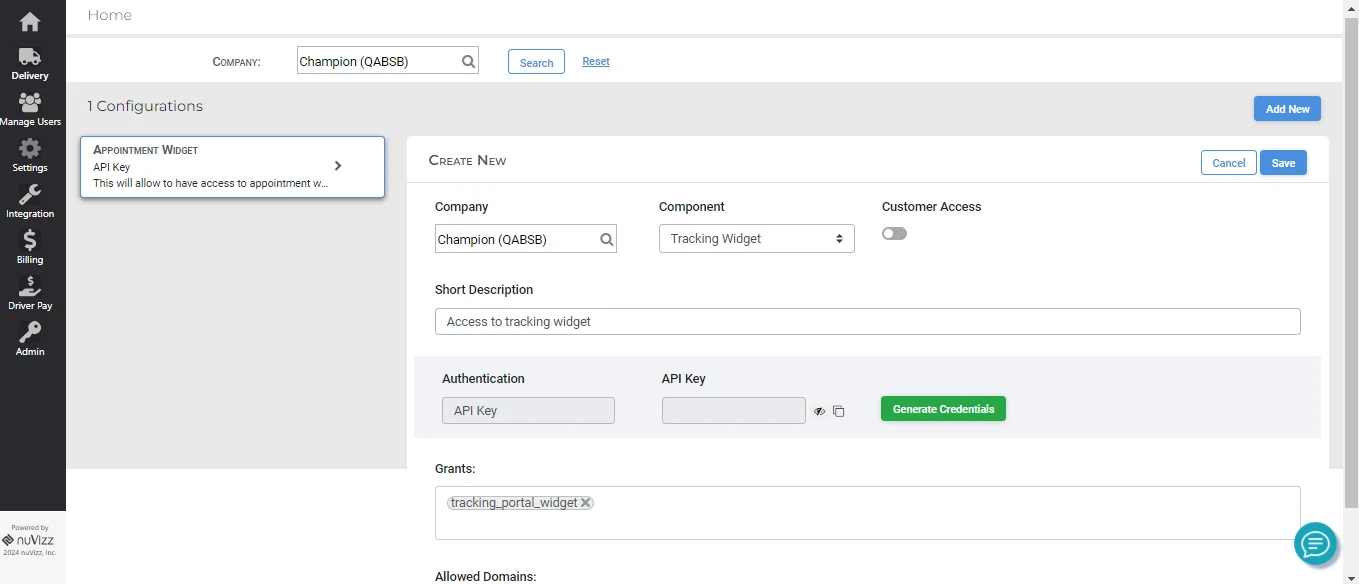Enable the Customer Access toggle
This screenshot has height=584, width=1359.
point(894,234)
